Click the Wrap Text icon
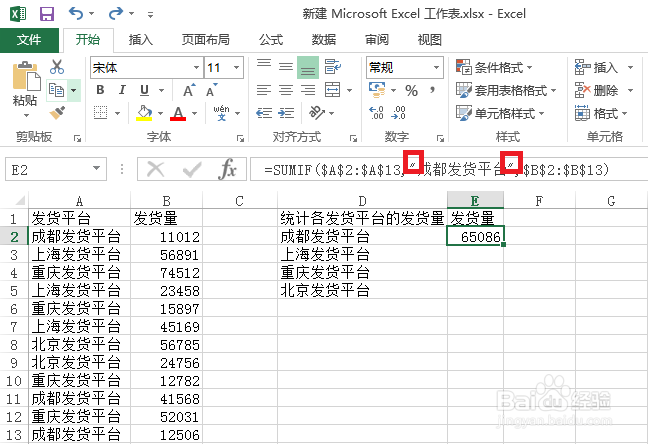This screenshot has height=444, width=648. tap(332, 66)
